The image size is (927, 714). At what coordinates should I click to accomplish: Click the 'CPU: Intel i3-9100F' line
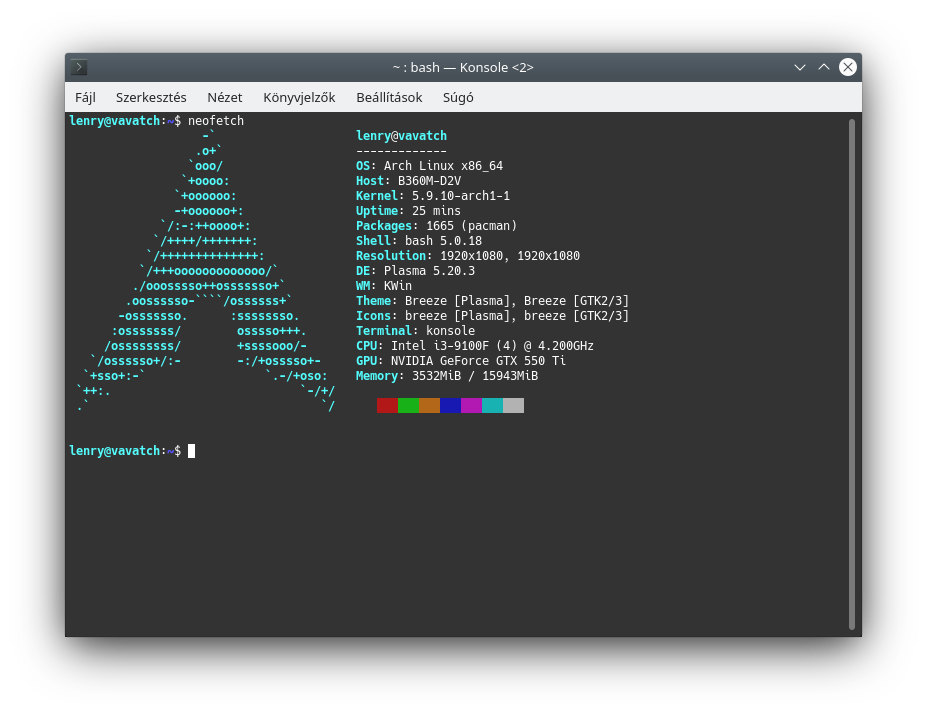[x=475, y=346]
